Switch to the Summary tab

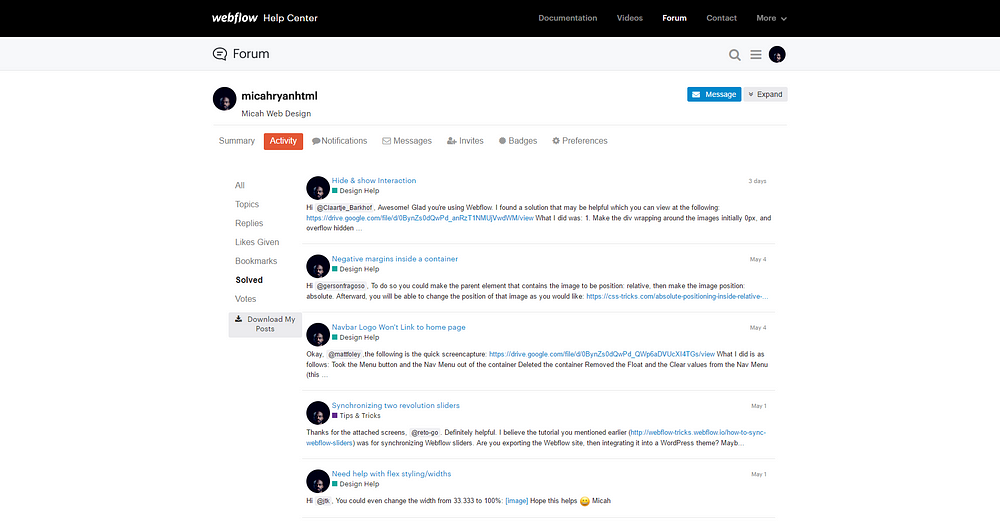[x=237, y=141]
